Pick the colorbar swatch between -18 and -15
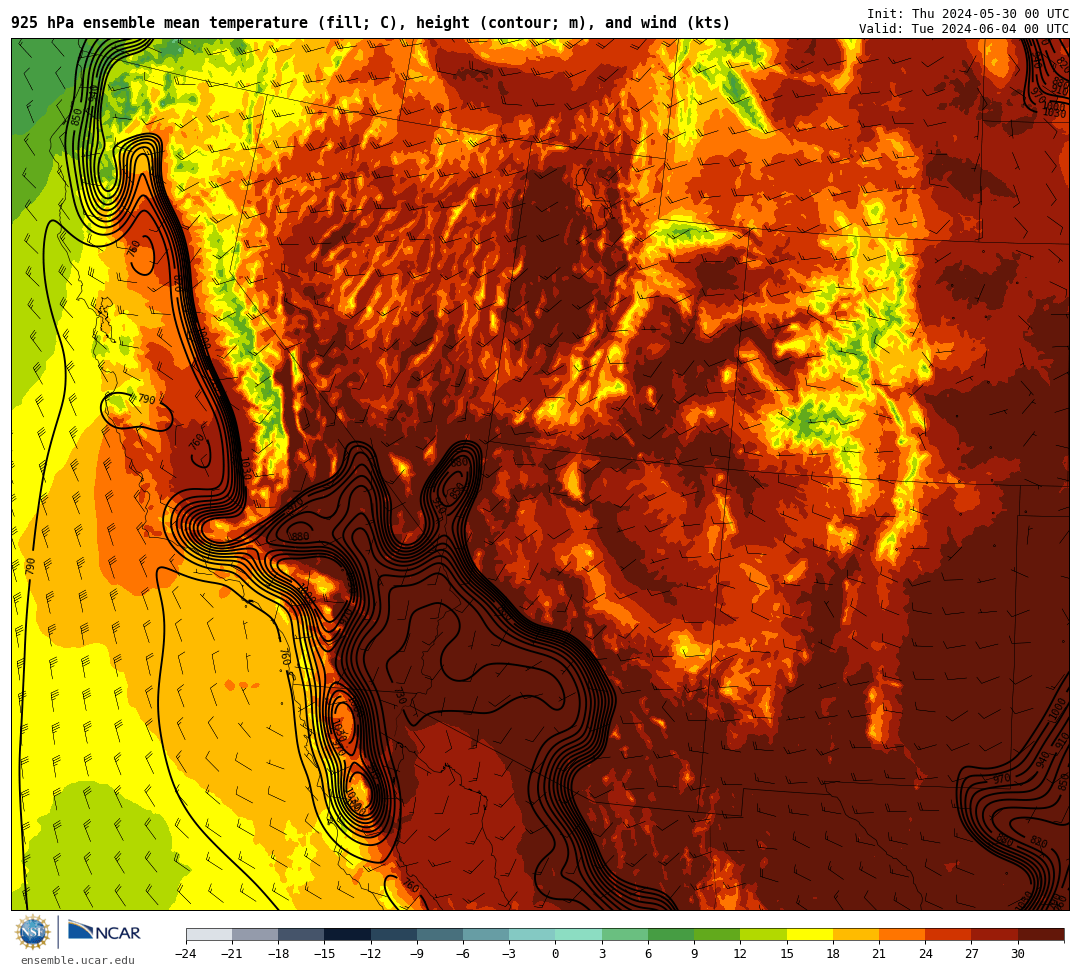 [x=302, y=934]
